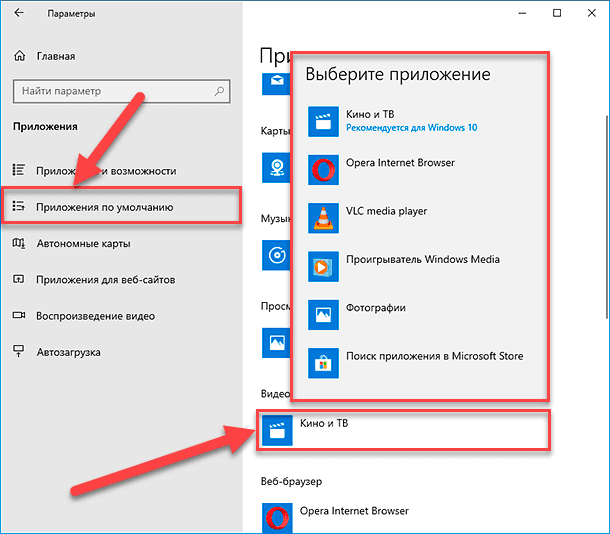
Task: Click the Приложения по умолчанию list icon
Action: coord(19,206)
